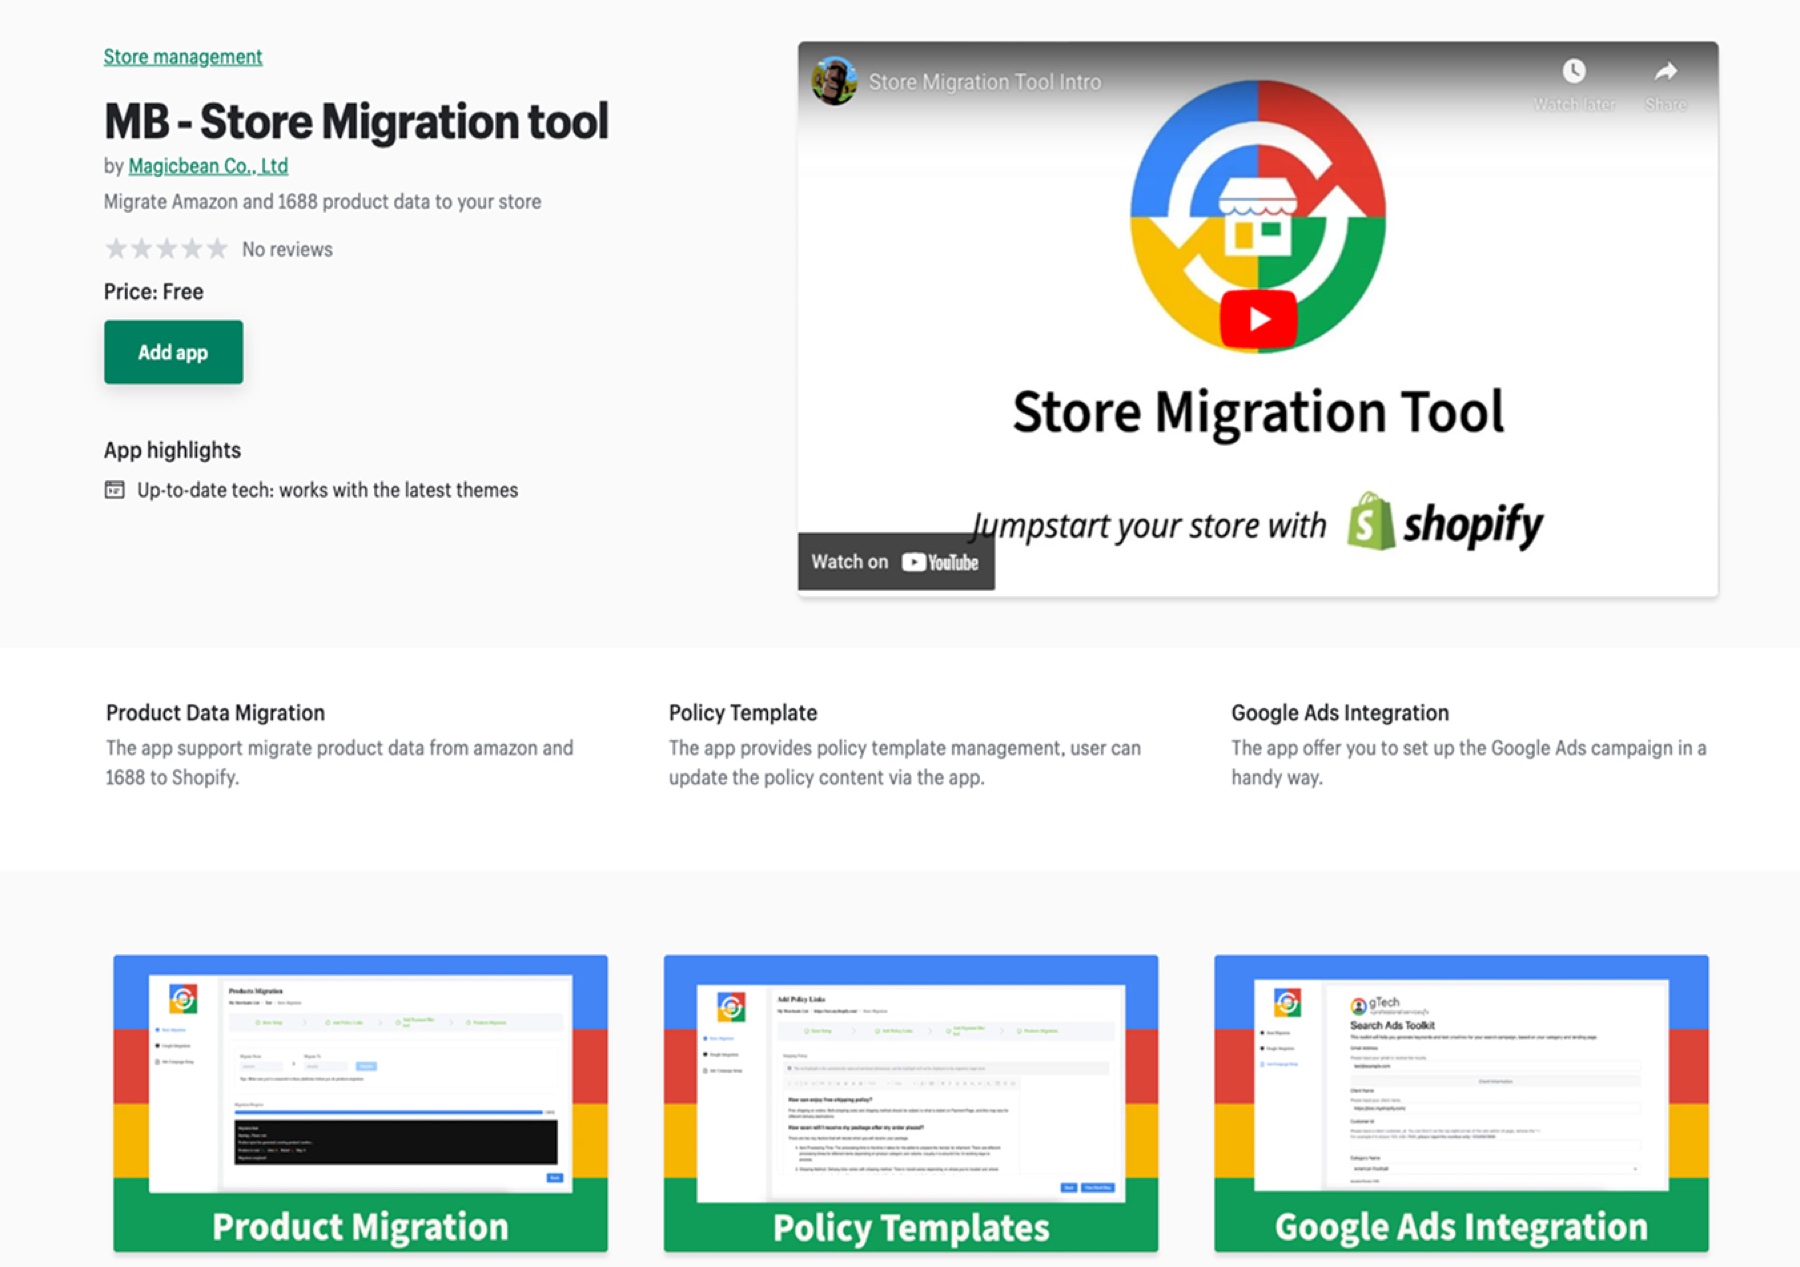
Task: Click the star rating icons
Action: (x=167, y=249)
